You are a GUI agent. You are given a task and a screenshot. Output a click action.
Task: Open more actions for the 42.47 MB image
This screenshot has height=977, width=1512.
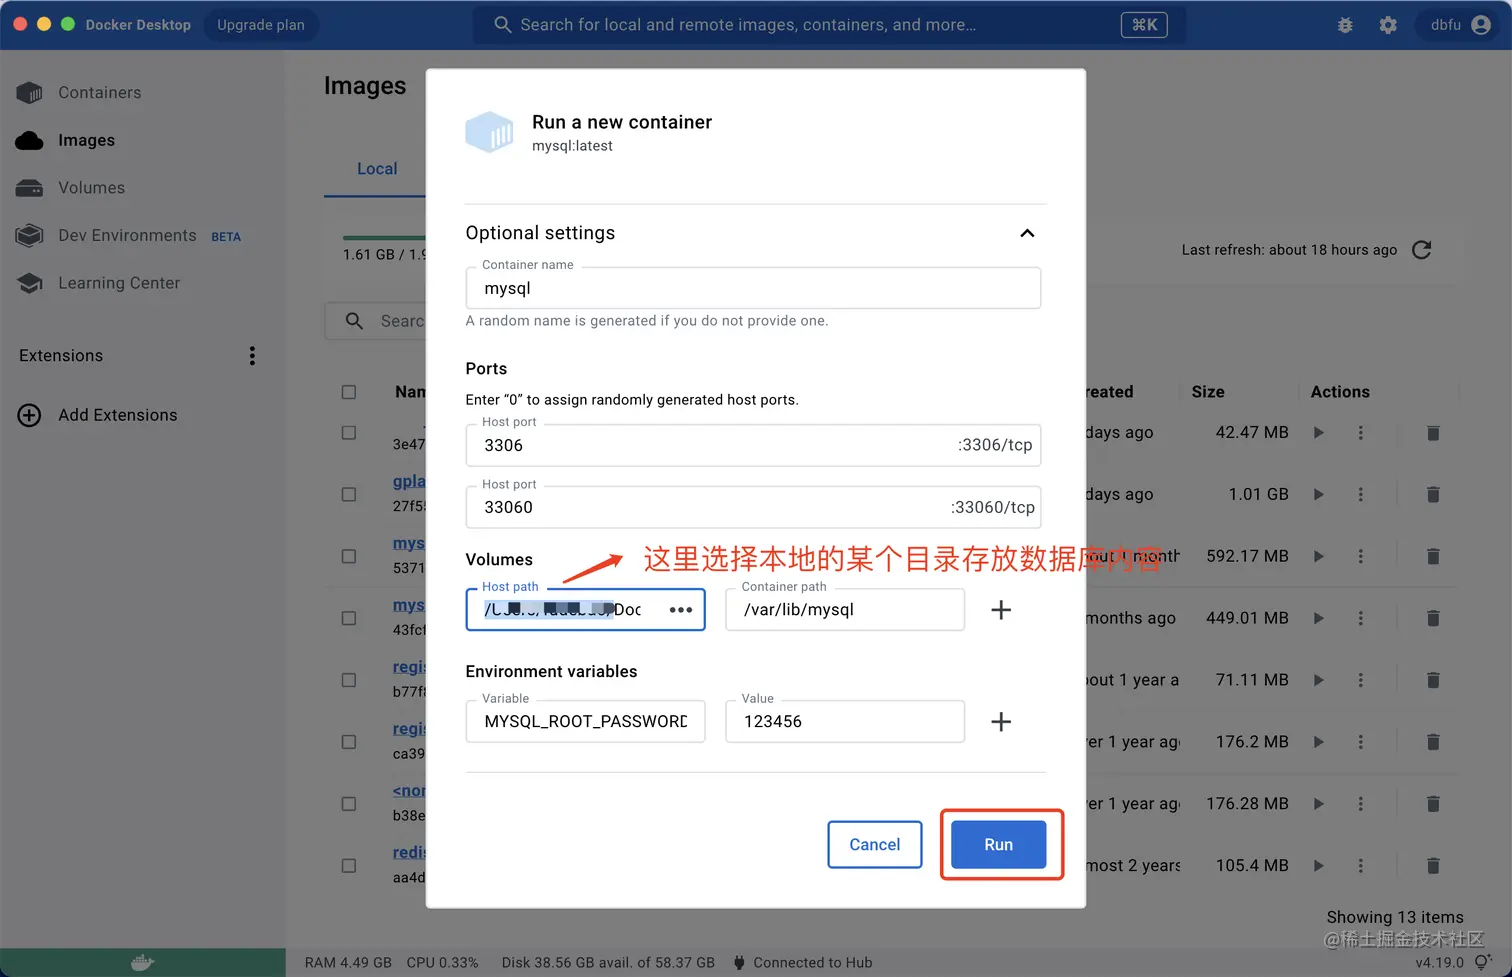[1361, 433]
